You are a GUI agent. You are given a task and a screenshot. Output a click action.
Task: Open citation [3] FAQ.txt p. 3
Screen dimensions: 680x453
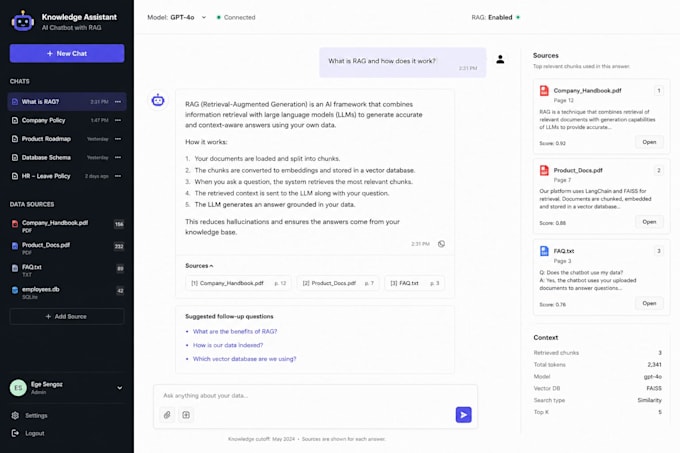(414, 283)
